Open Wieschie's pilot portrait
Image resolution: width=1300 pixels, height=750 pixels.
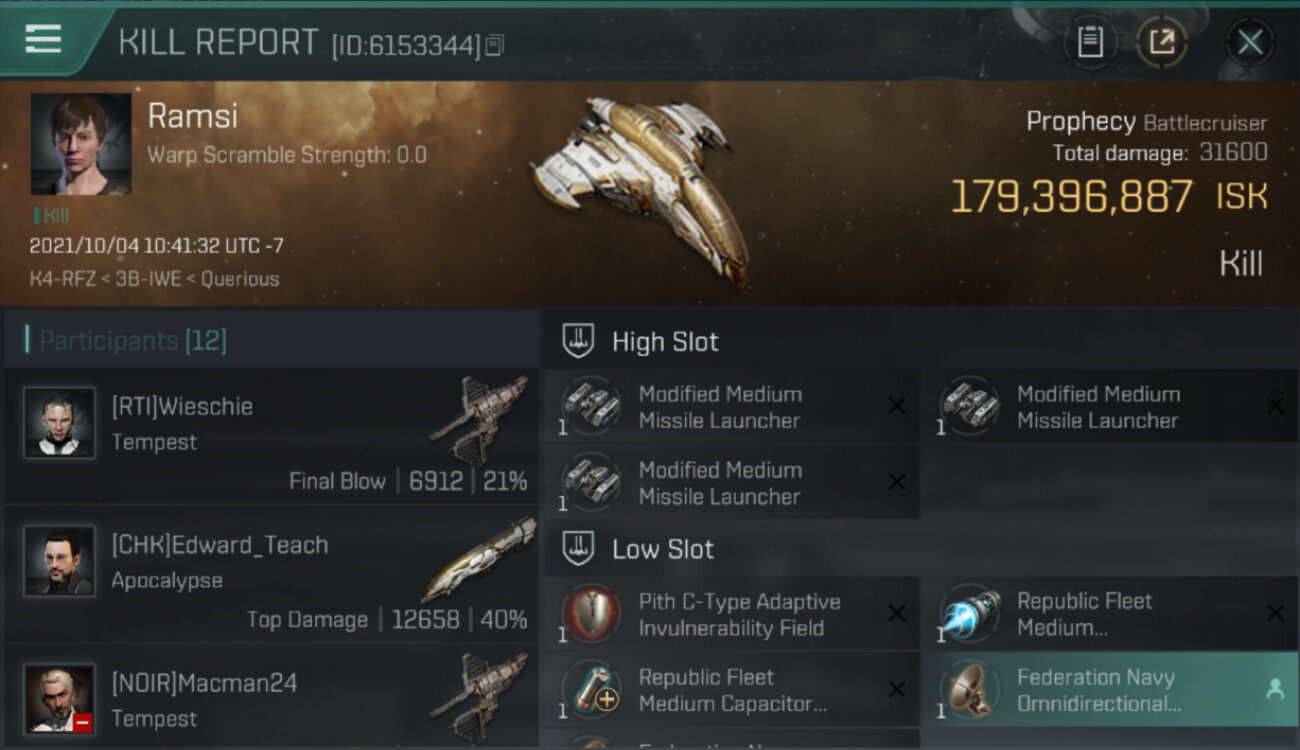tap(60, 423)
